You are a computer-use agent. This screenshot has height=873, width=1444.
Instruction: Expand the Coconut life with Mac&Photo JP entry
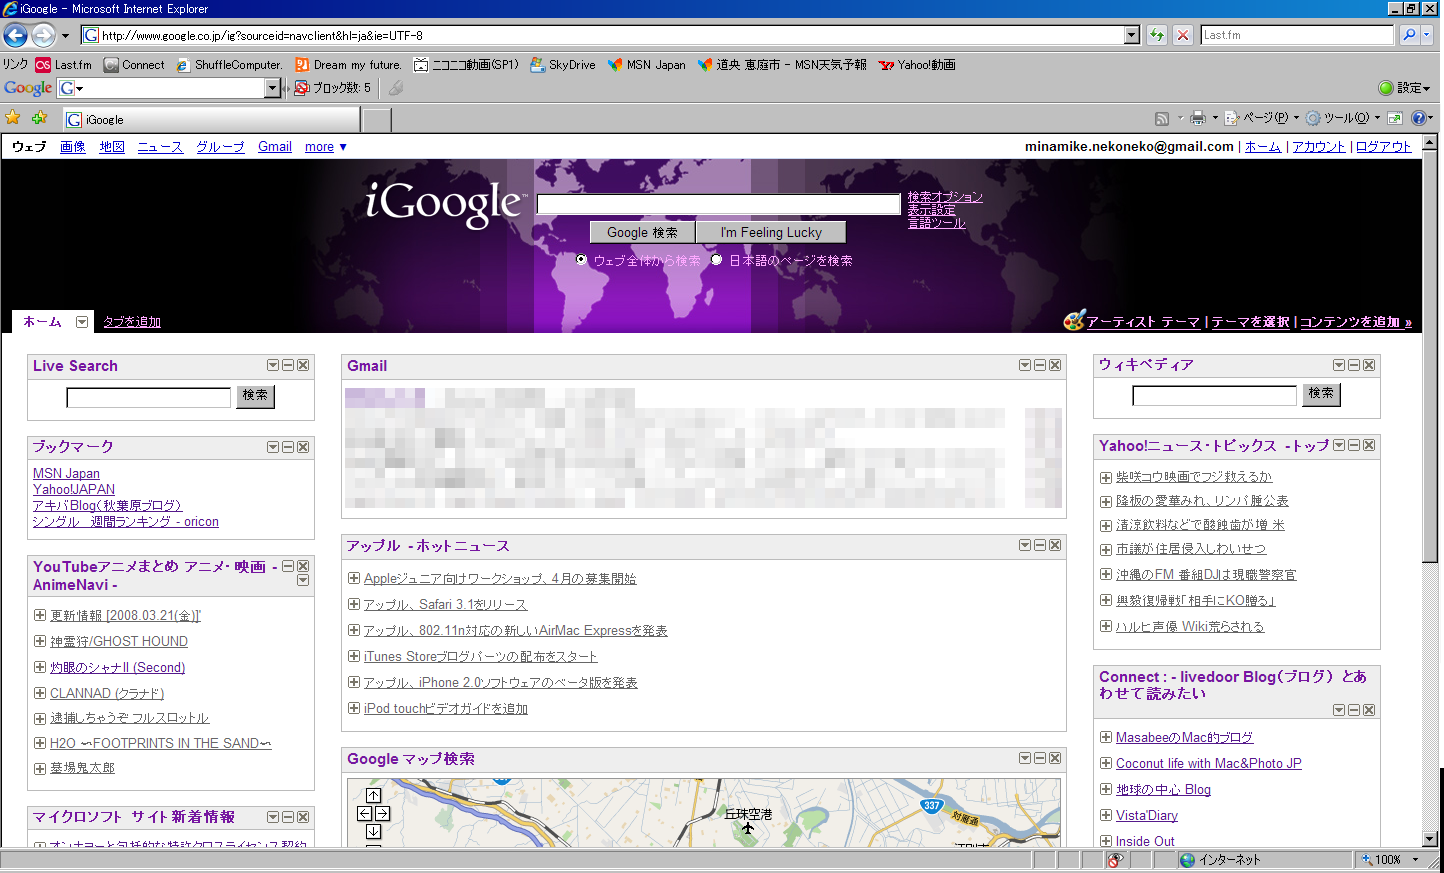tap(1106, 764)
